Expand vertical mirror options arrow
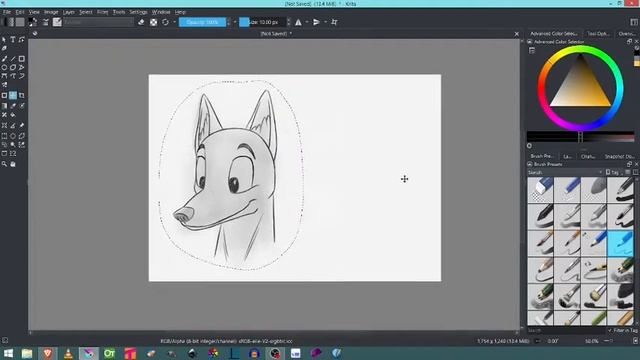 [x=325, y=22]
